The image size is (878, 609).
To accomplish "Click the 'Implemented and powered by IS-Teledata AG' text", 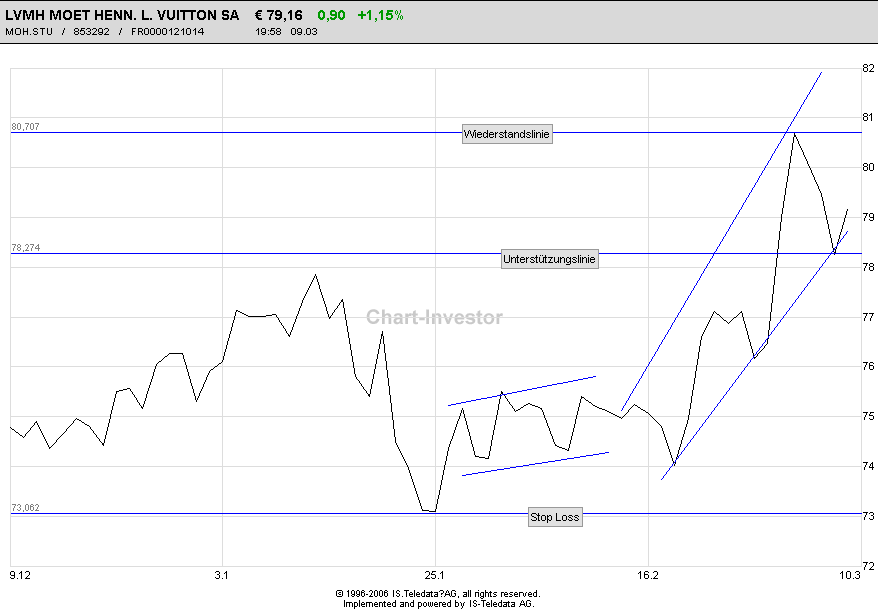I will (438, 603).
